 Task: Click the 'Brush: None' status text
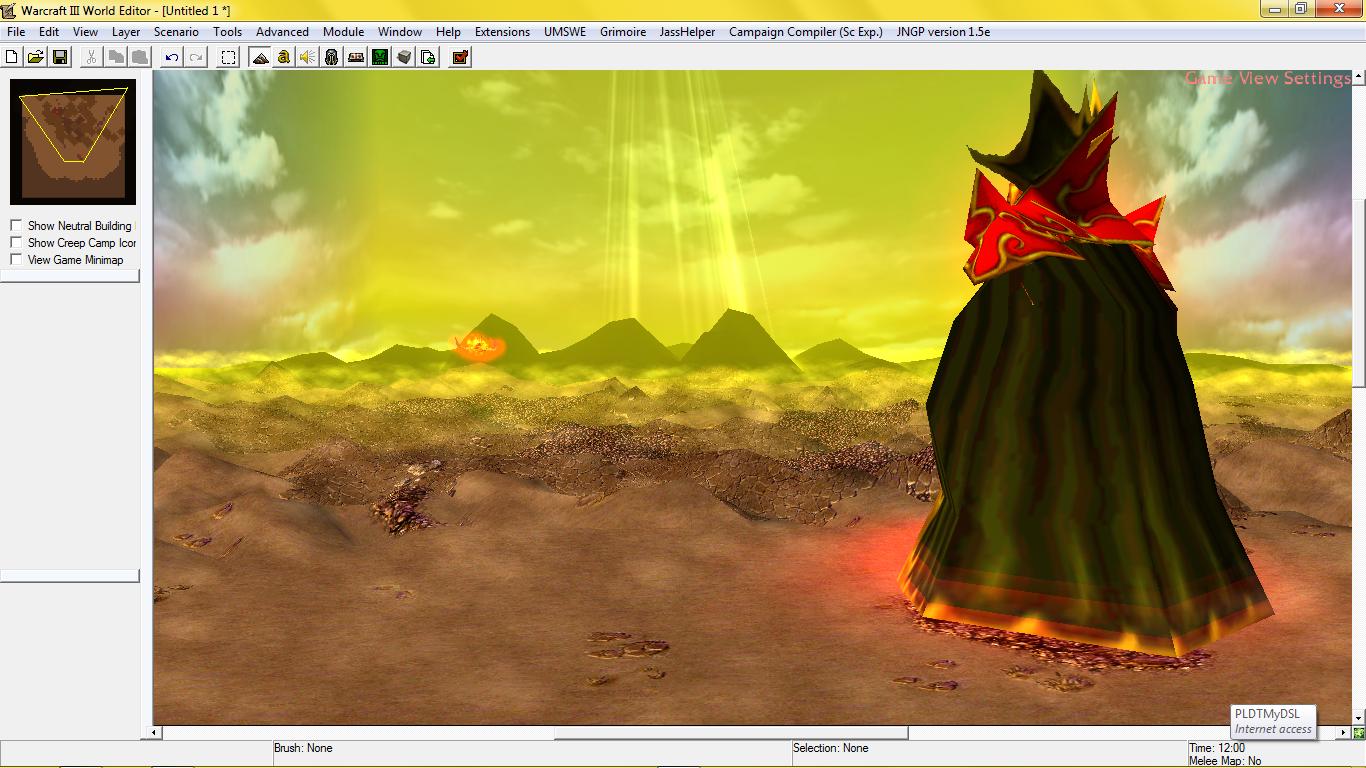click(x=303, y=748)
